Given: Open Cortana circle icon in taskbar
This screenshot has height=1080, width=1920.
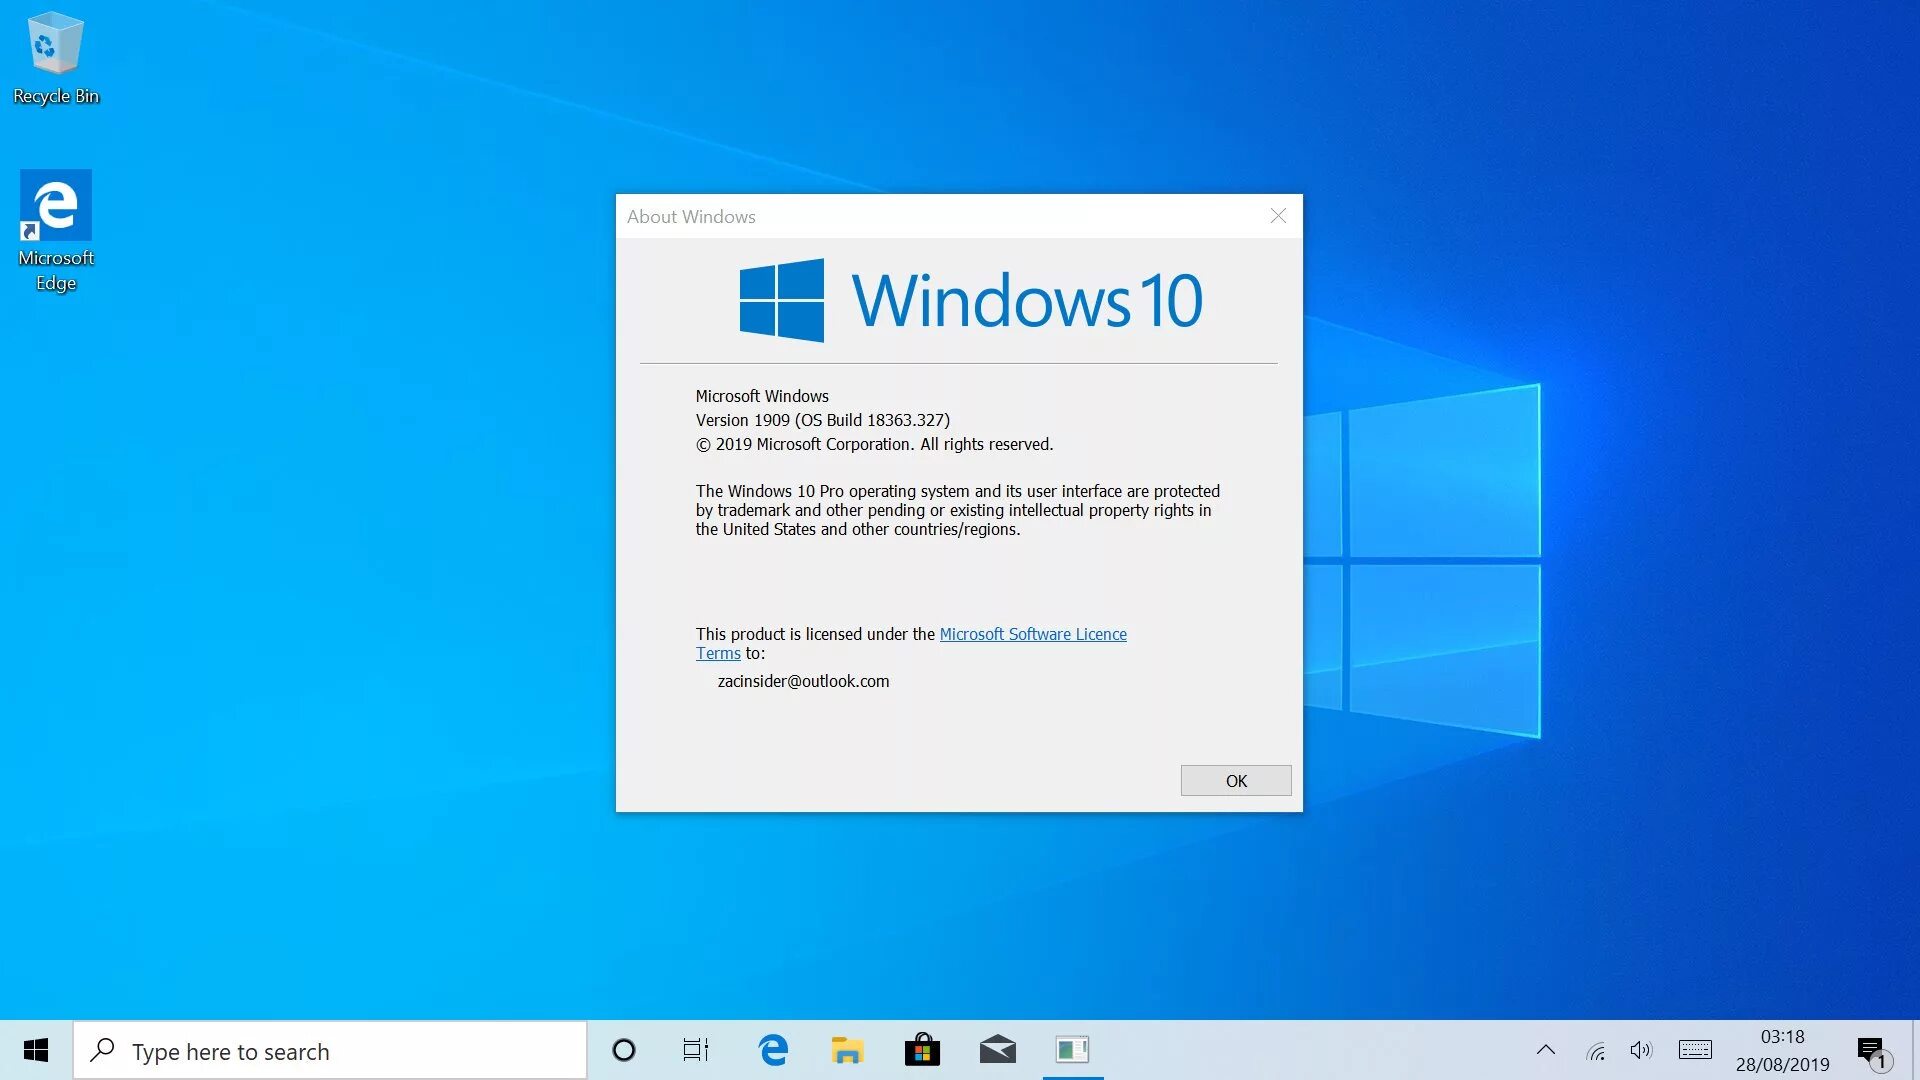Looking at the screenshot, I should (x=624, y=1050).
